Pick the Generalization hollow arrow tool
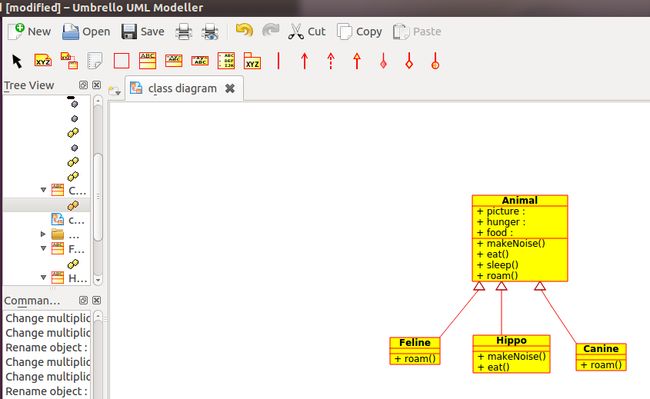This screenshot has width=650, height=399. (357, 61)
